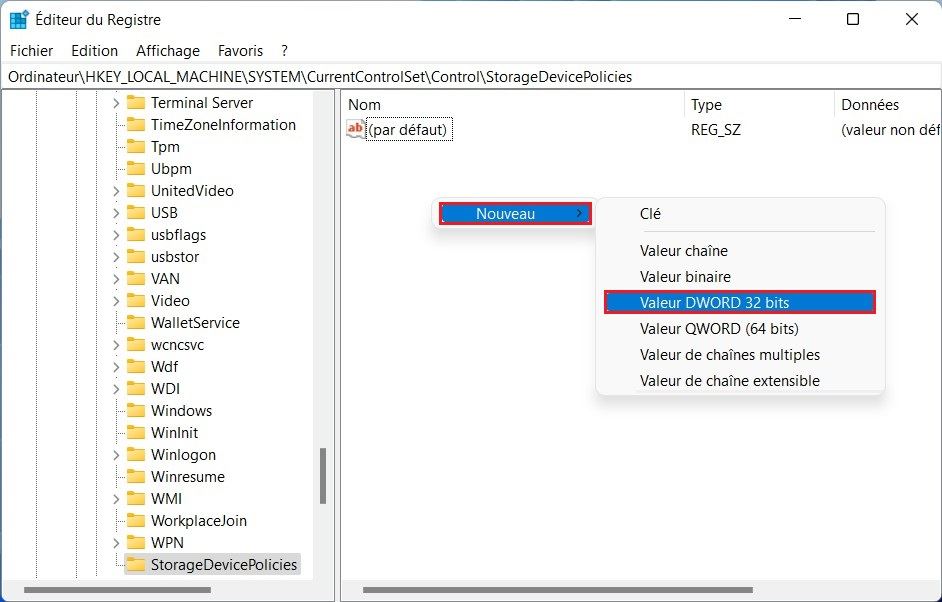This screenshot has height=602, width=942.
Task: Open the Fichier menu
Action: 31,50
